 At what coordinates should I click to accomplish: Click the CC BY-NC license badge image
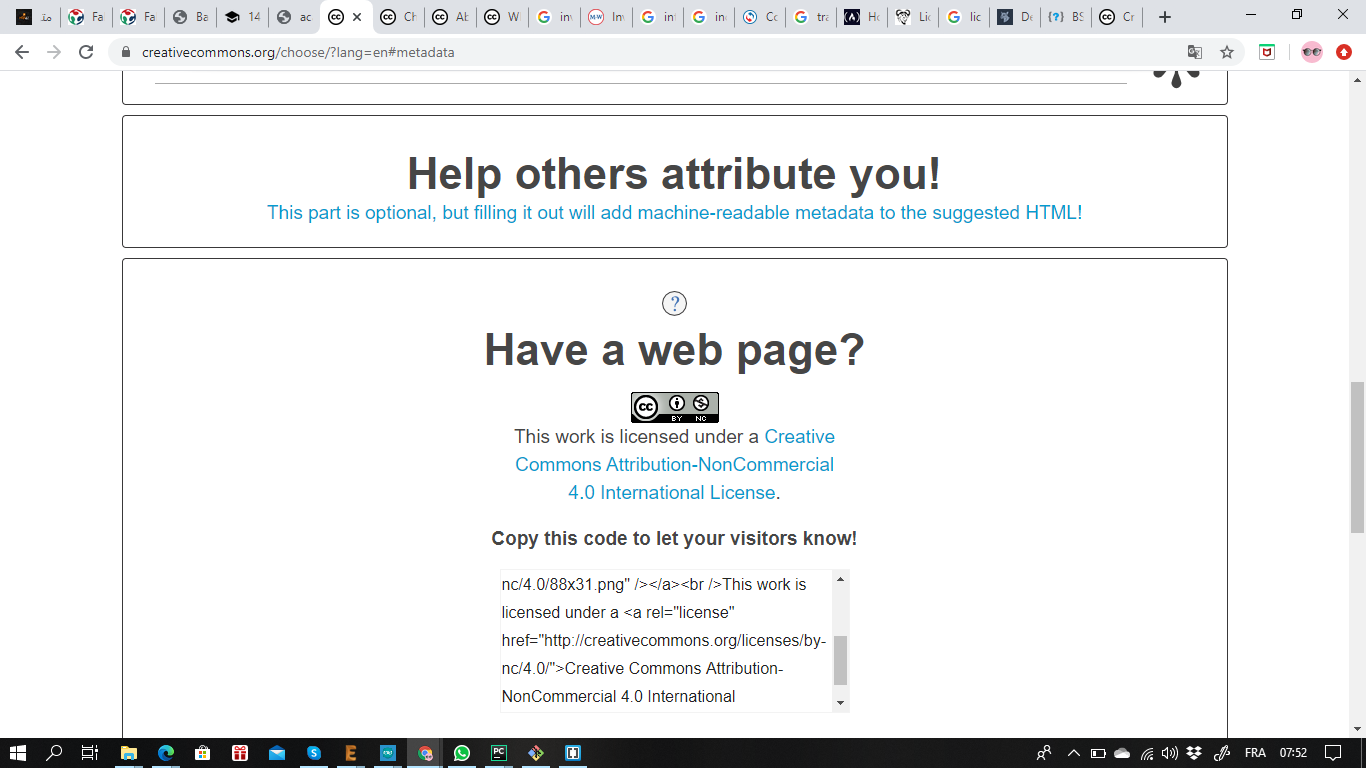(x=675, y=407)
